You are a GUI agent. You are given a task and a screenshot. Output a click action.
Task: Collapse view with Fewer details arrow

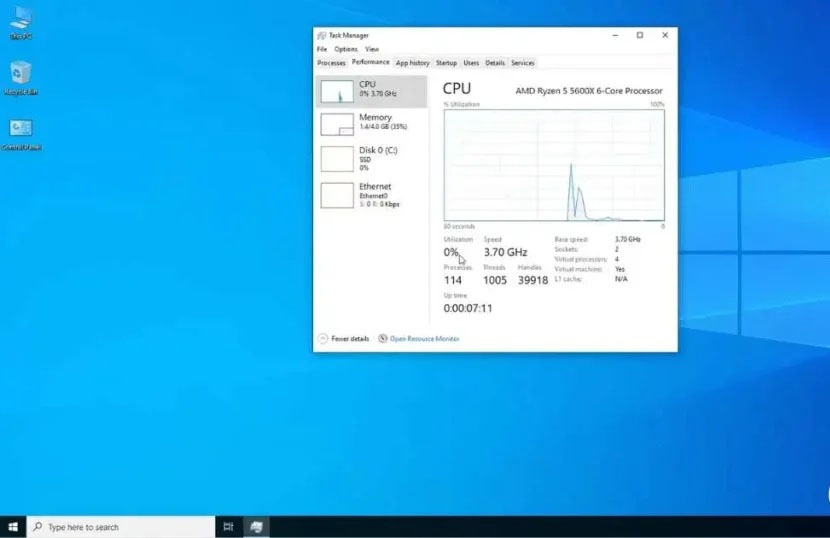tap(323, 338)
